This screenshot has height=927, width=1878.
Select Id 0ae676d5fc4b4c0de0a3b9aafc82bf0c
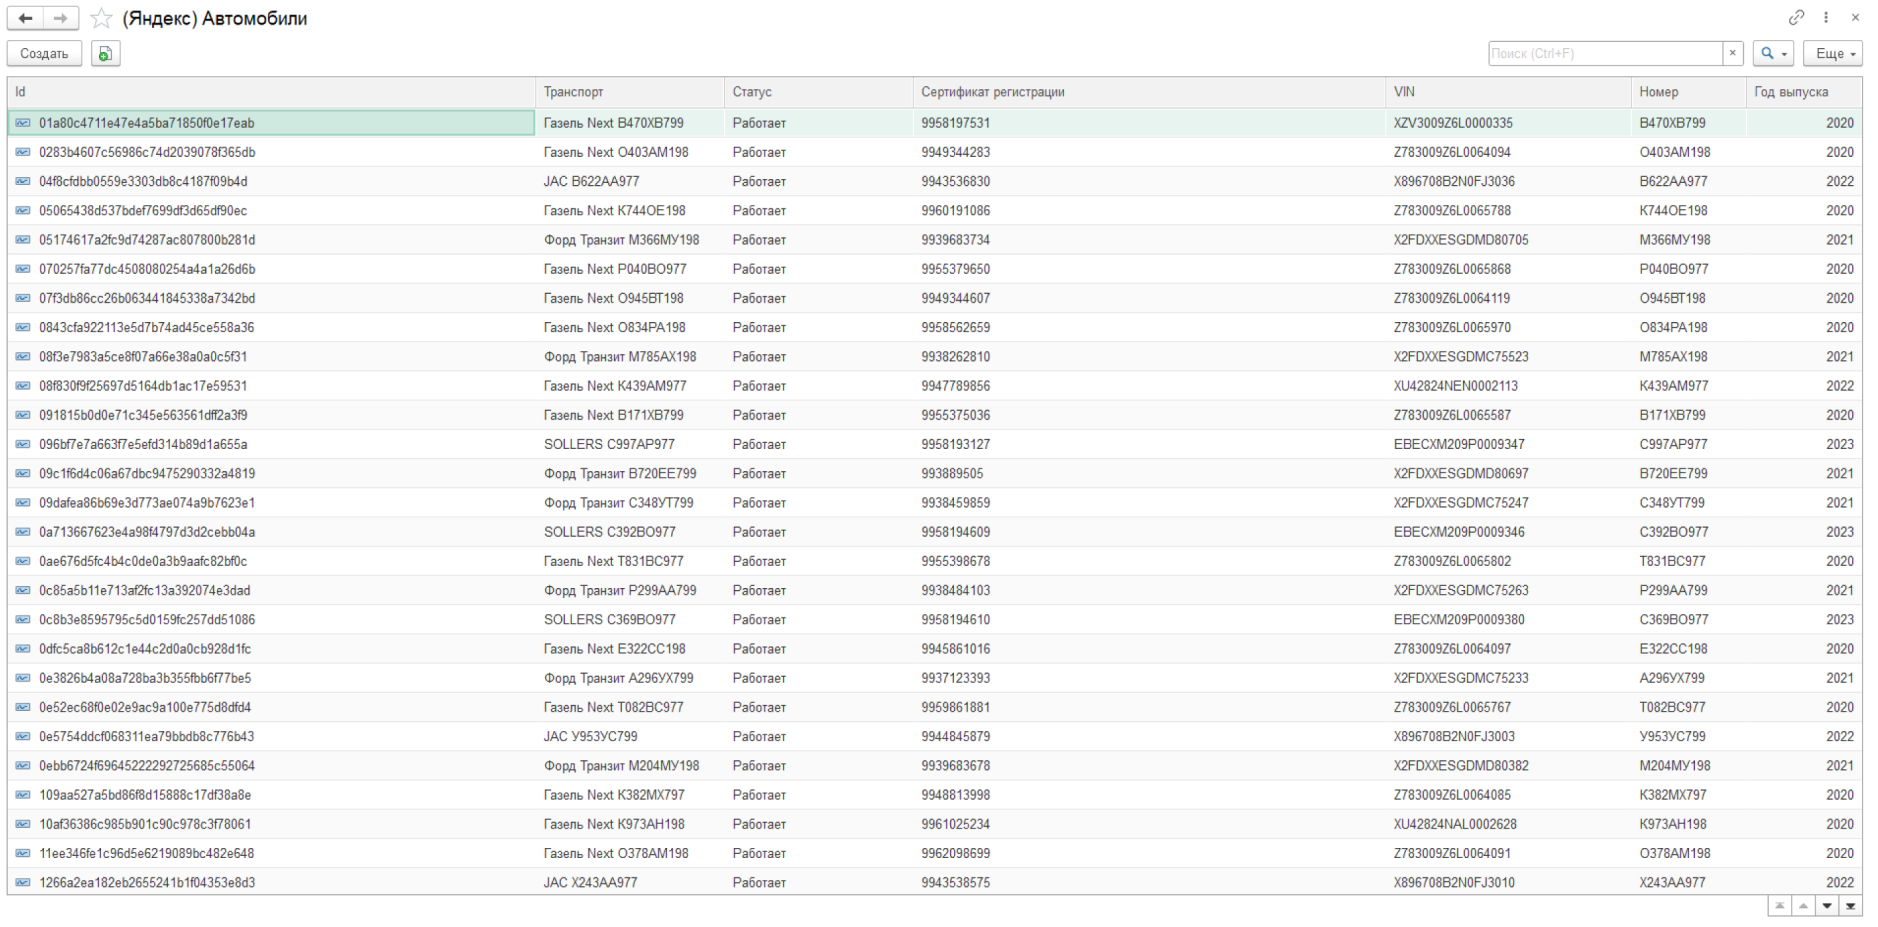[143, 561]
